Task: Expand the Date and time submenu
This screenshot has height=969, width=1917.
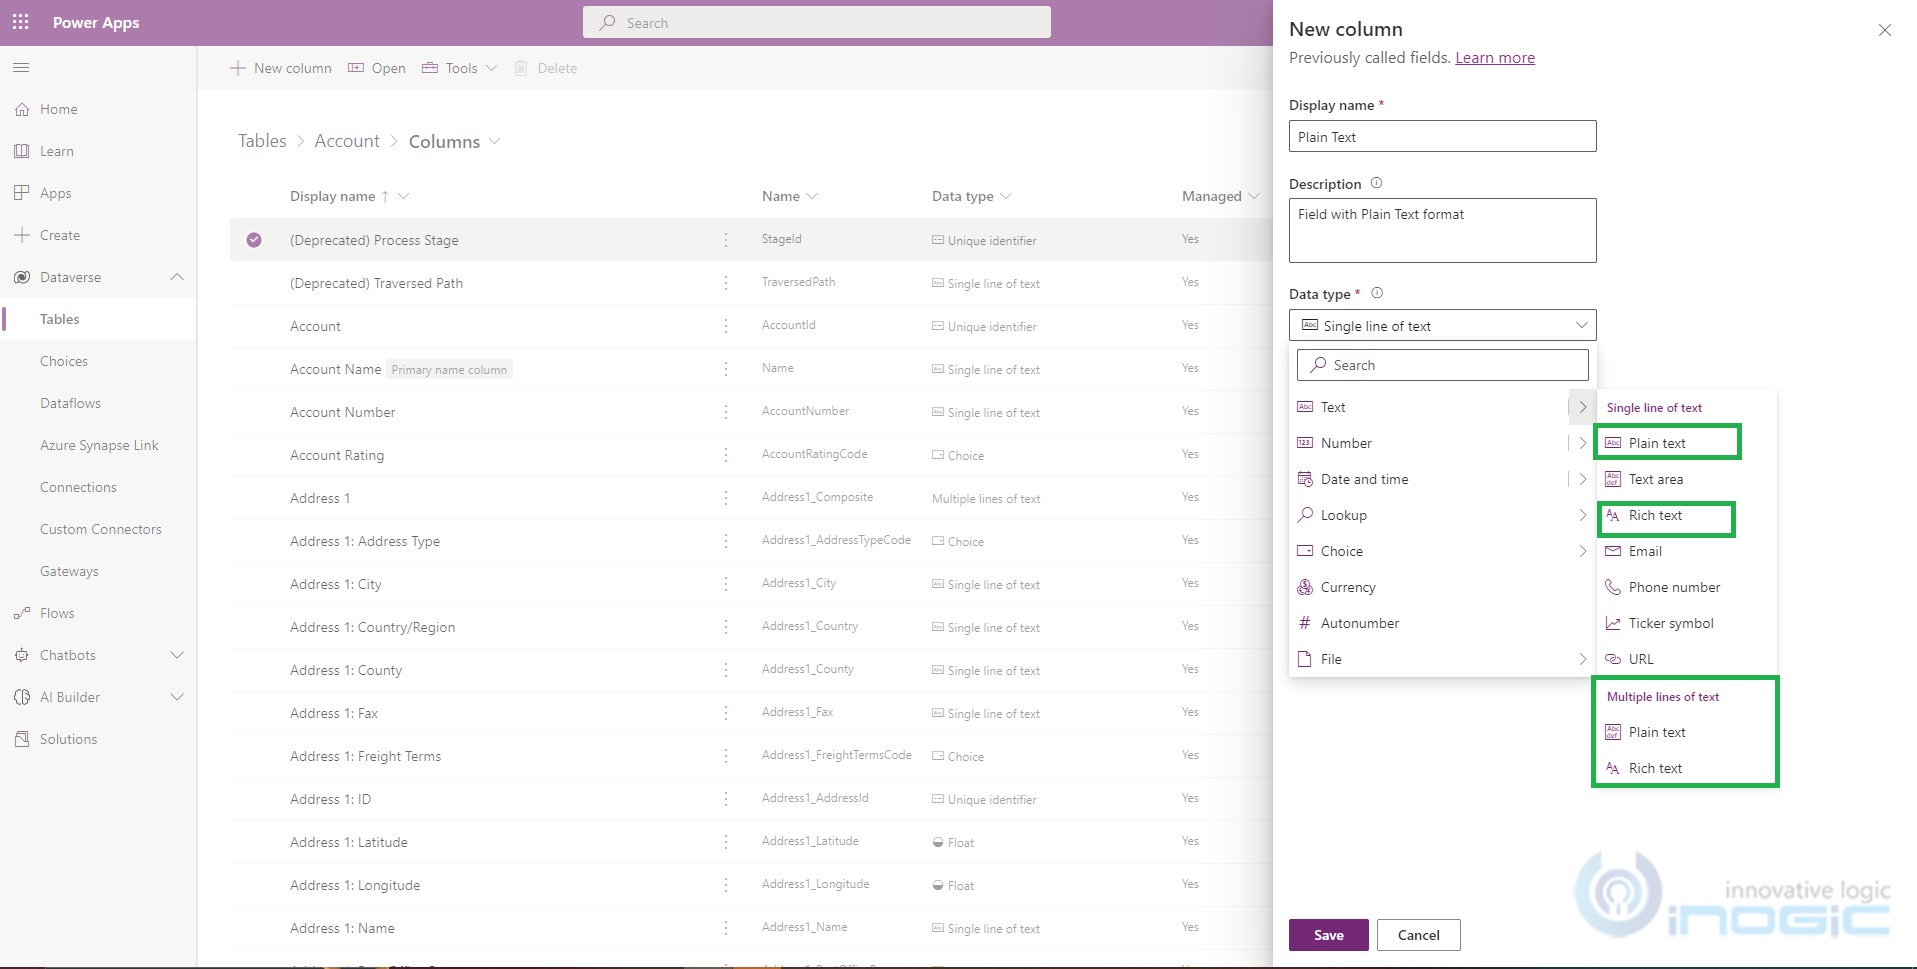Action: coord(1582,479)
